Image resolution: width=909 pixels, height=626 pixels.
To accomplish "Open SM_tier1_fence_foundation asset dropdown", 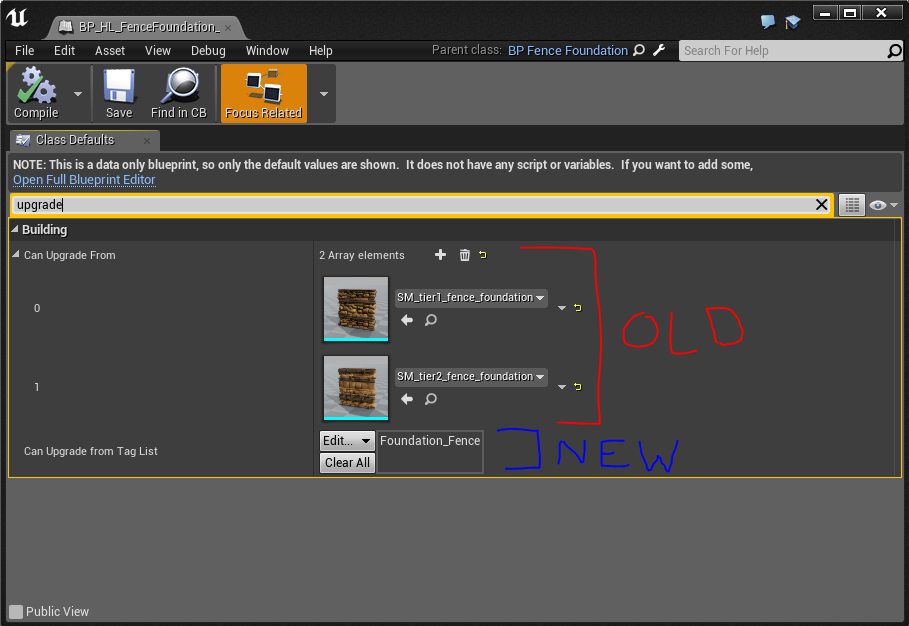I will pyautogui.click(x=471, y=298).
